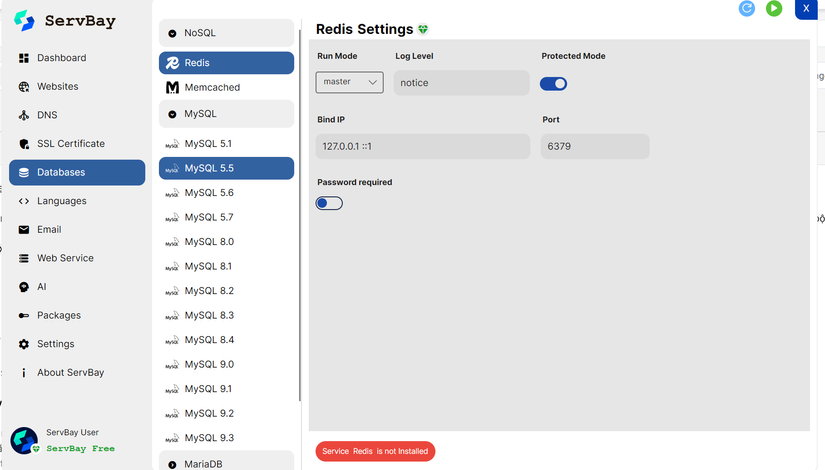
Task: Click the green diamond premium badge
Action: 423,29
